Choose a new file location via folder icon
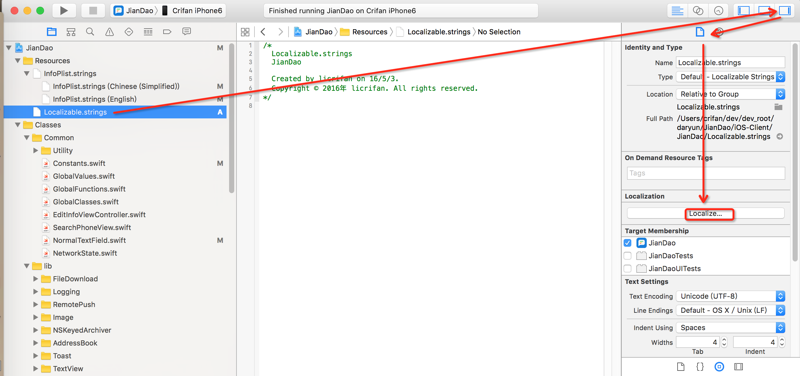 point(778,107)
